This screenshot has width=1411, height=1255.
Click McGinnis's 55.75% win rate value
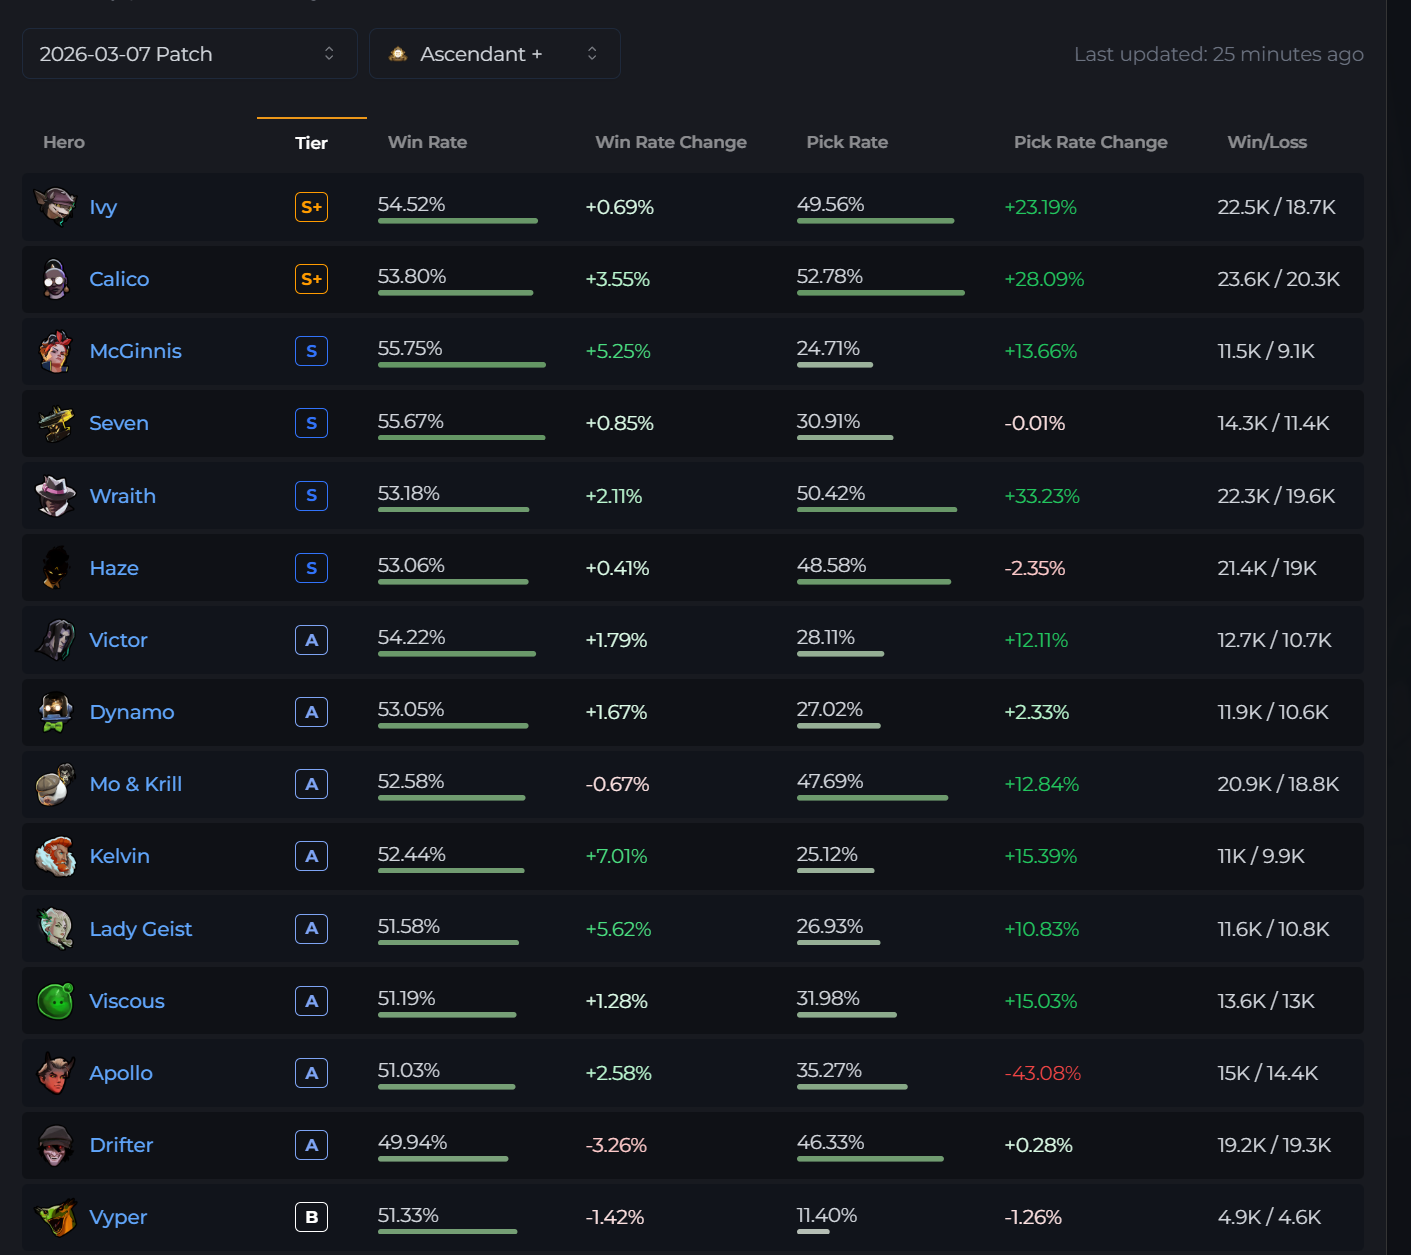[410, 348]
